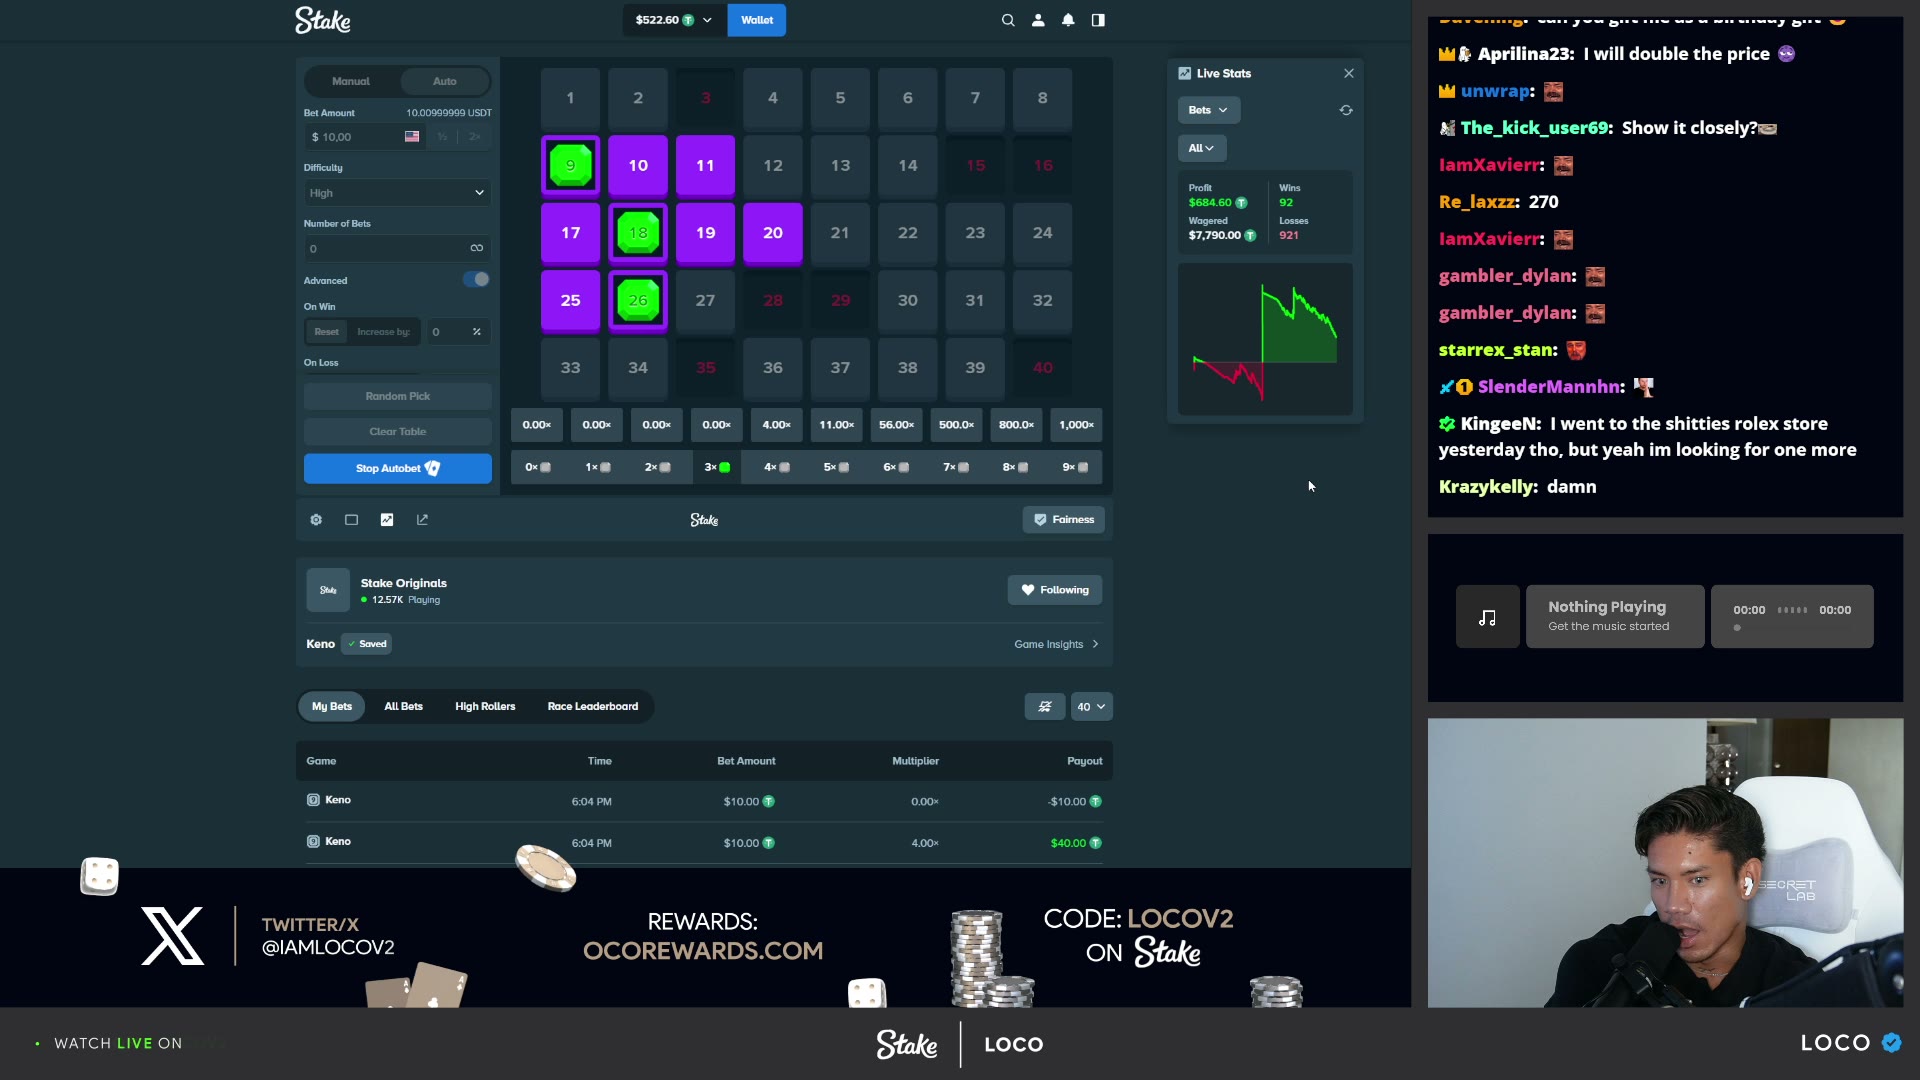The width and height of the screenshot is (1920, 1080).
Task: Select the On Win Reset option
Action: 327,332
